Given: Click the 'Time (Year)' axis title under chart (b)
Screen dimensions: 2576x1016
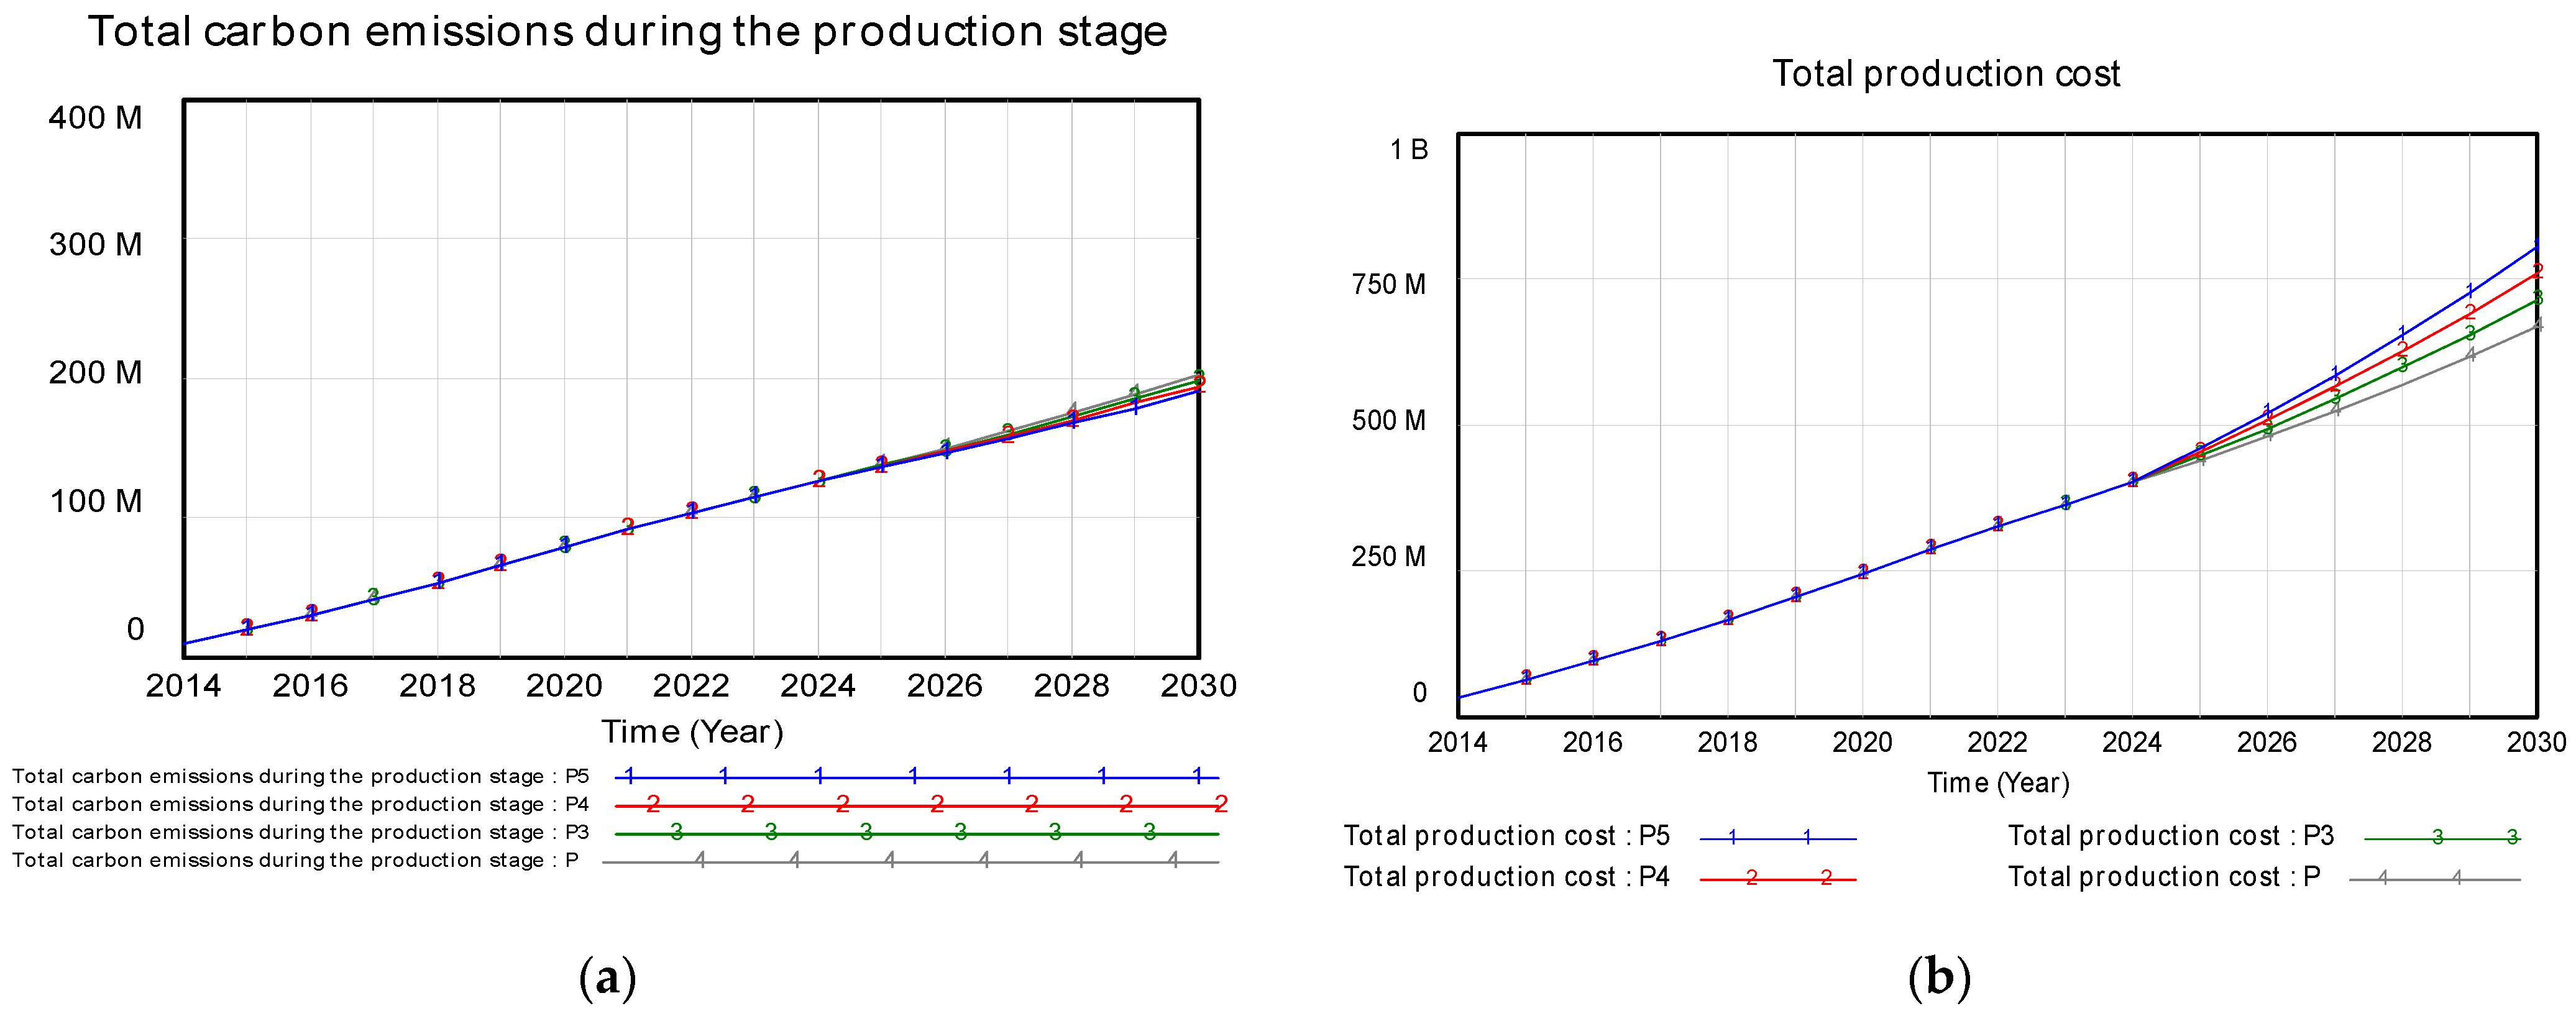Looking at the screenshot, I should (x=1998, y=783).
